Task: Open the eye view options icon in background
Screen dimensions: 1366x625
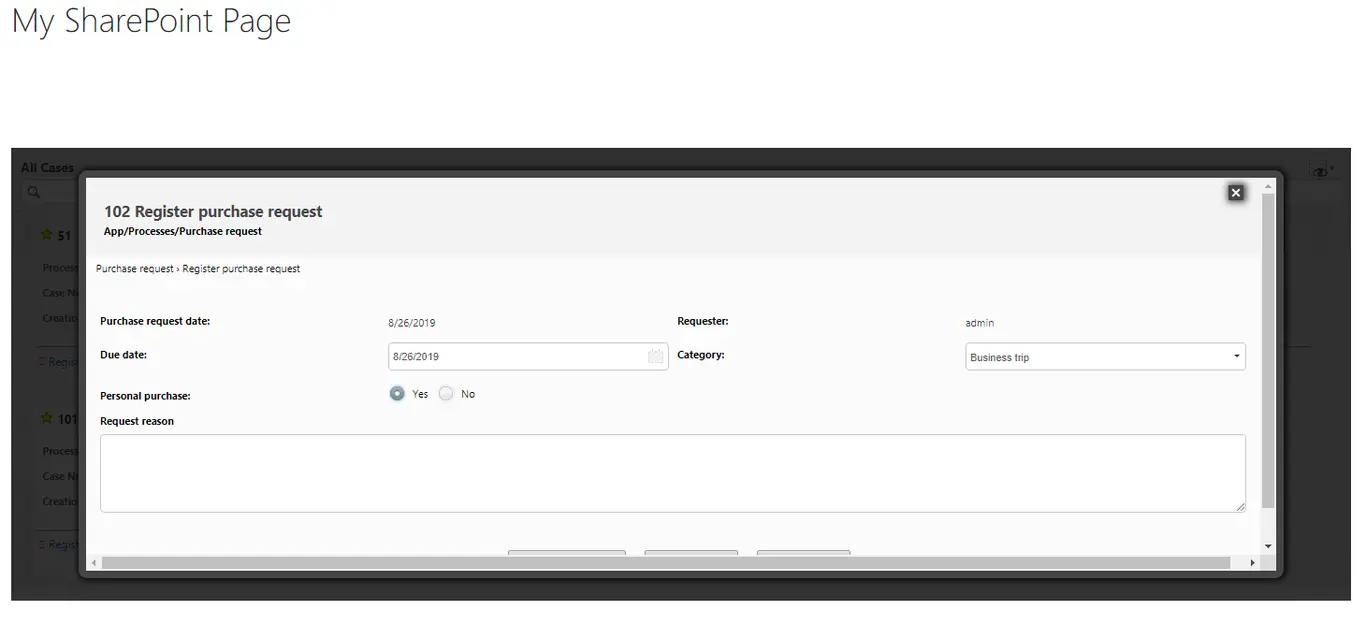Action: (1322, 171)
